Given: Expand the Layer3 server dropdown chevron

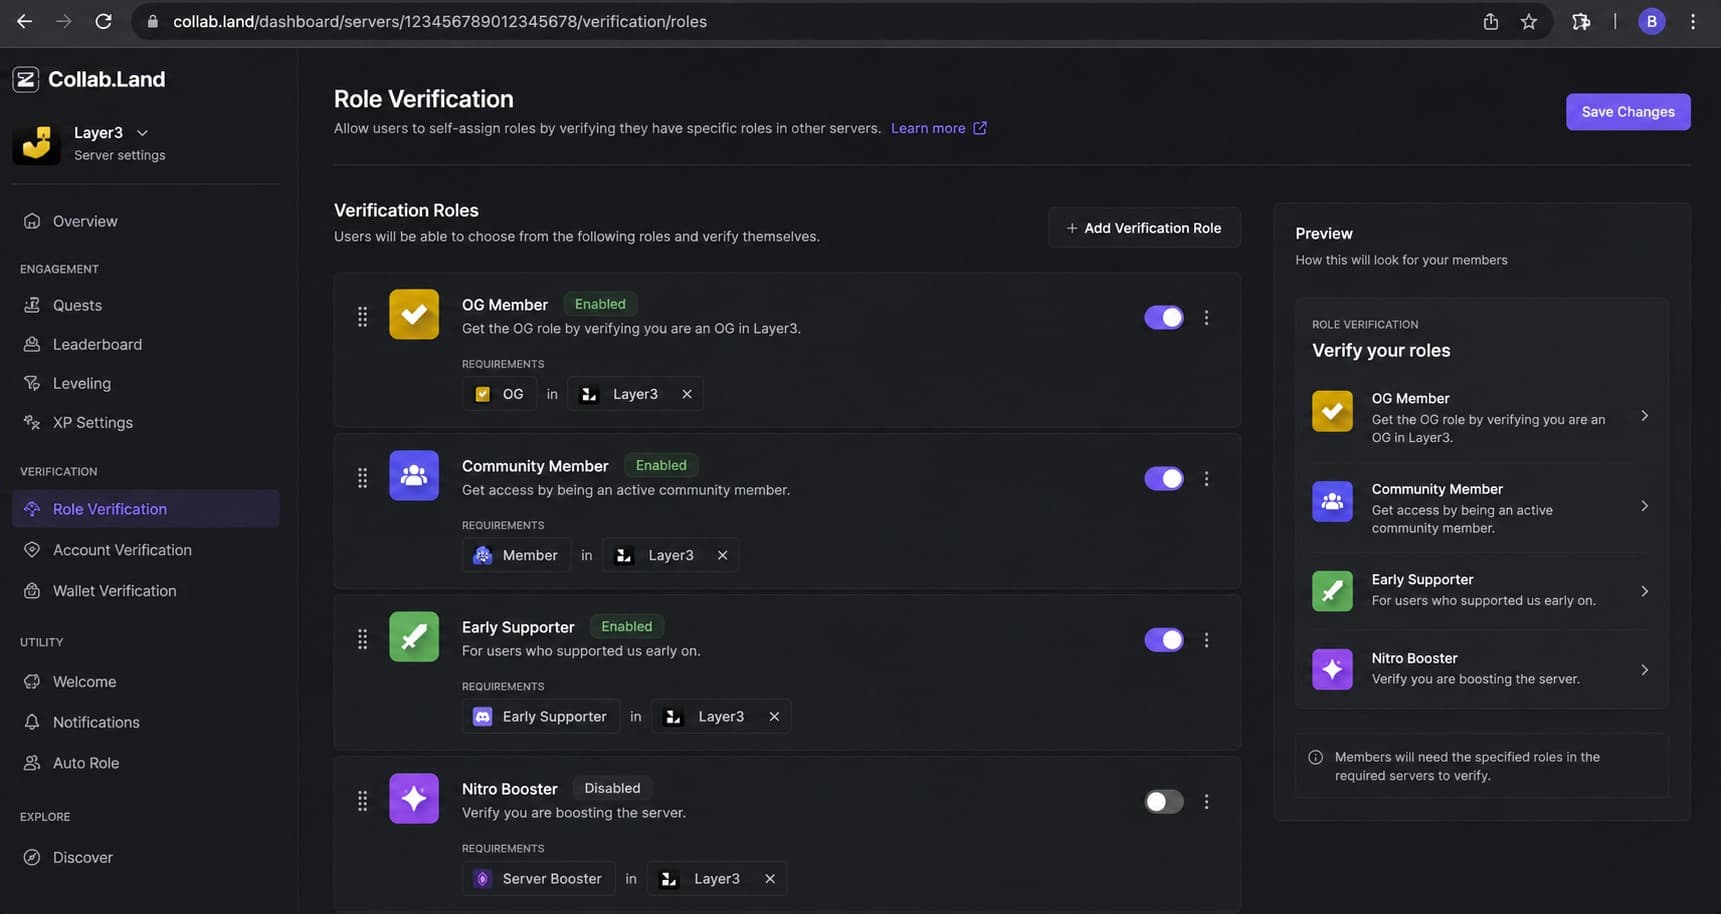Looking at the screenshot, I should [x=142, y=133].
